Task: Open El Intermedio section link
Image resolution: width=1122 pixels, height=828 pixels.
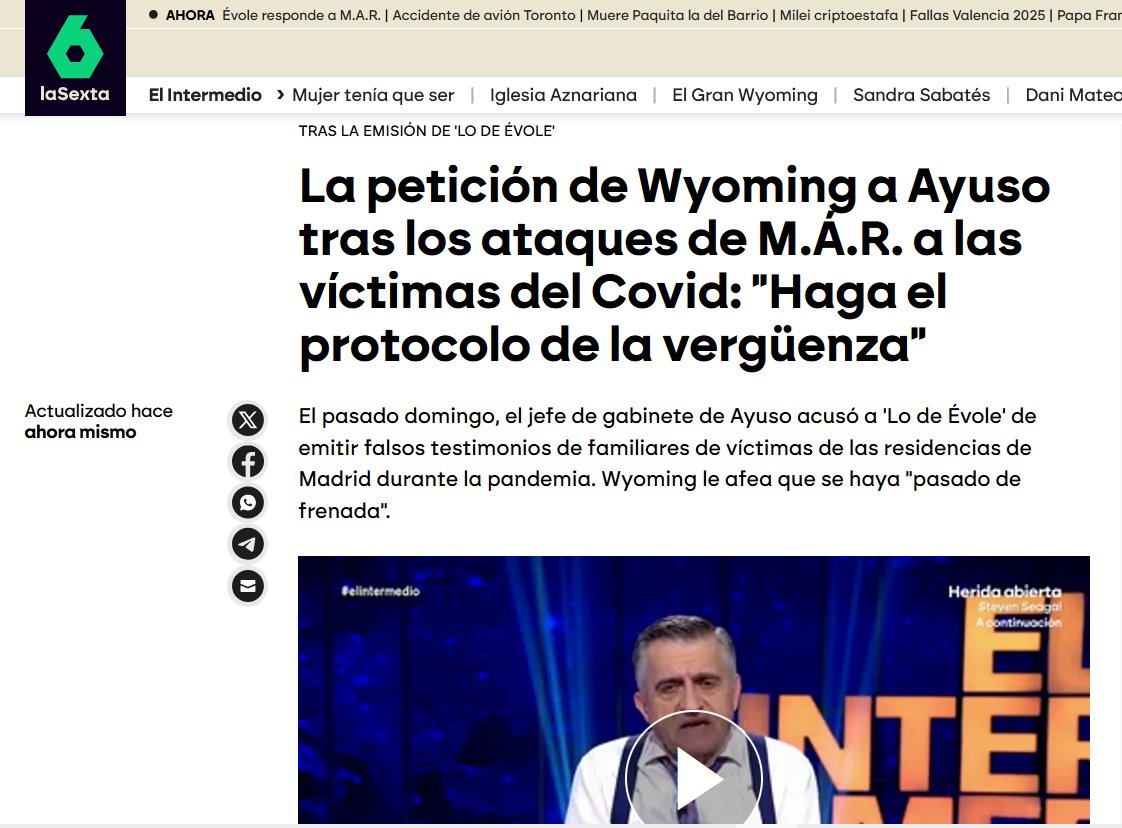Action: (x=205, y=95)
